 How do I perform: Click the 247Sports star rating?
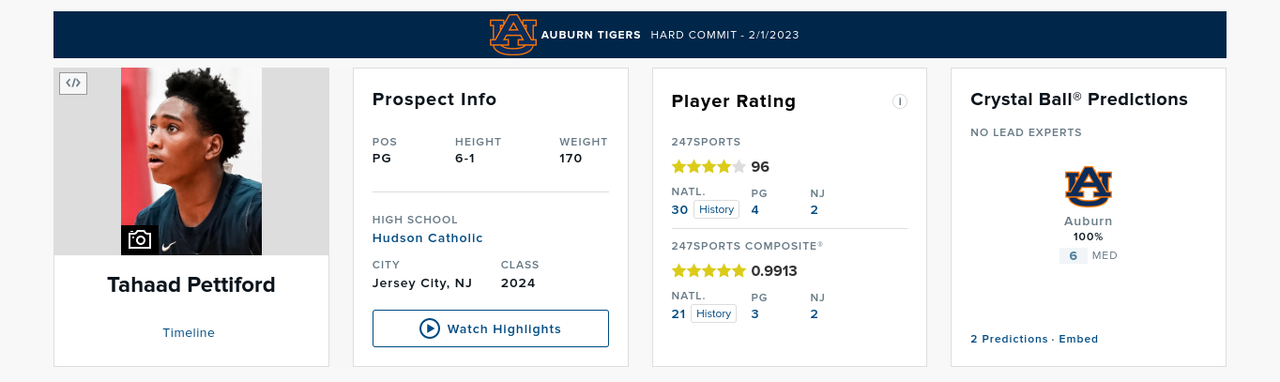[708, 167]
